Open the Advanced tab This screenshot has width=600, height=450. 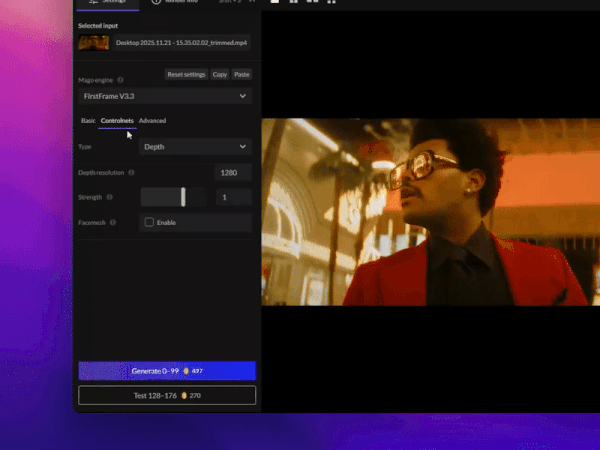(x=152, y=121)
